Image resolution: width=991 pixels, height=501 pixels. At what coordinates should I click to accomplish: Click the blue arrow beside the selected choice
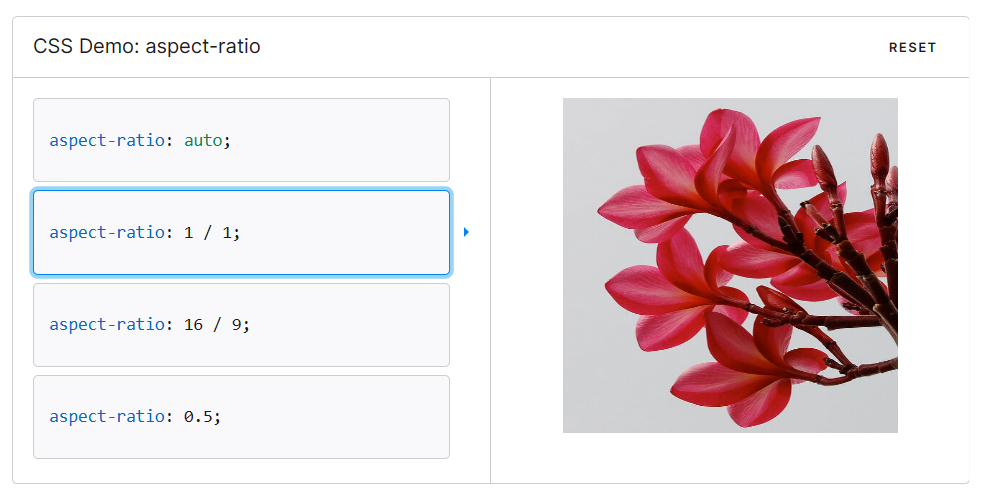tap(466, 232)
